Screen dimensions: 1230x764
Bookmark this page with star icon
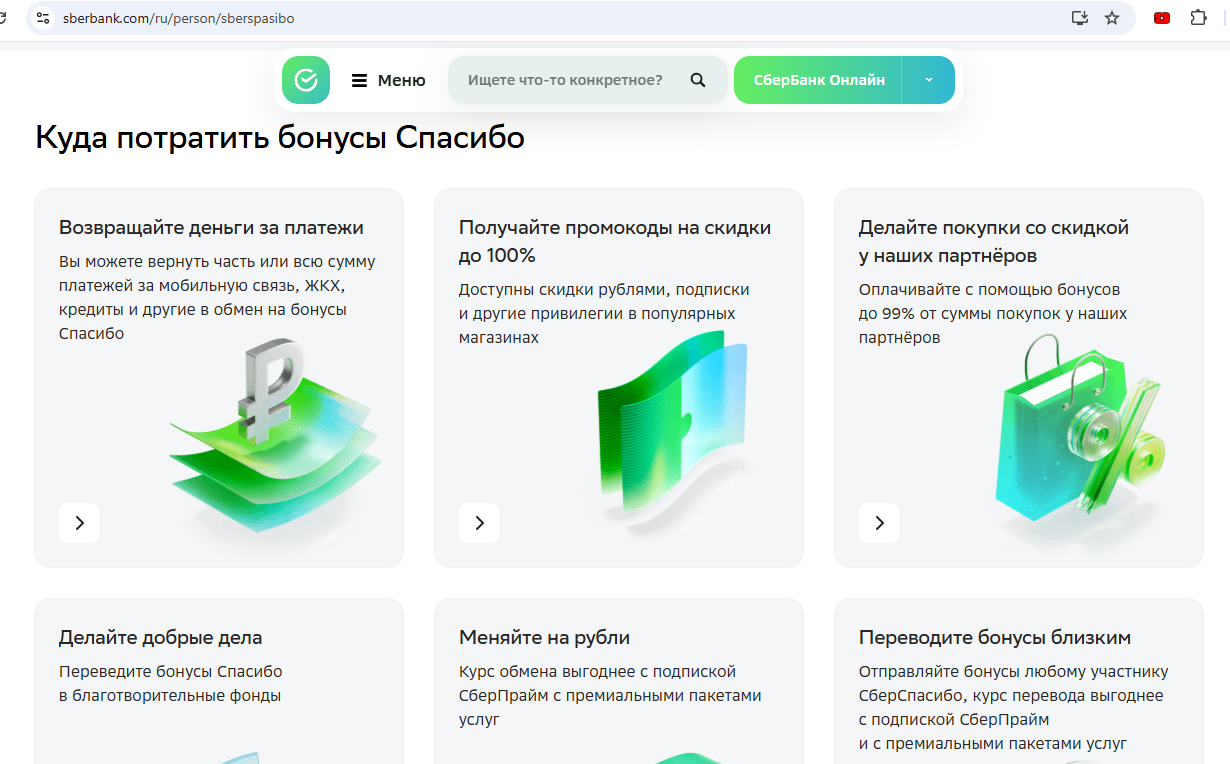click(x=1112, y=18)
